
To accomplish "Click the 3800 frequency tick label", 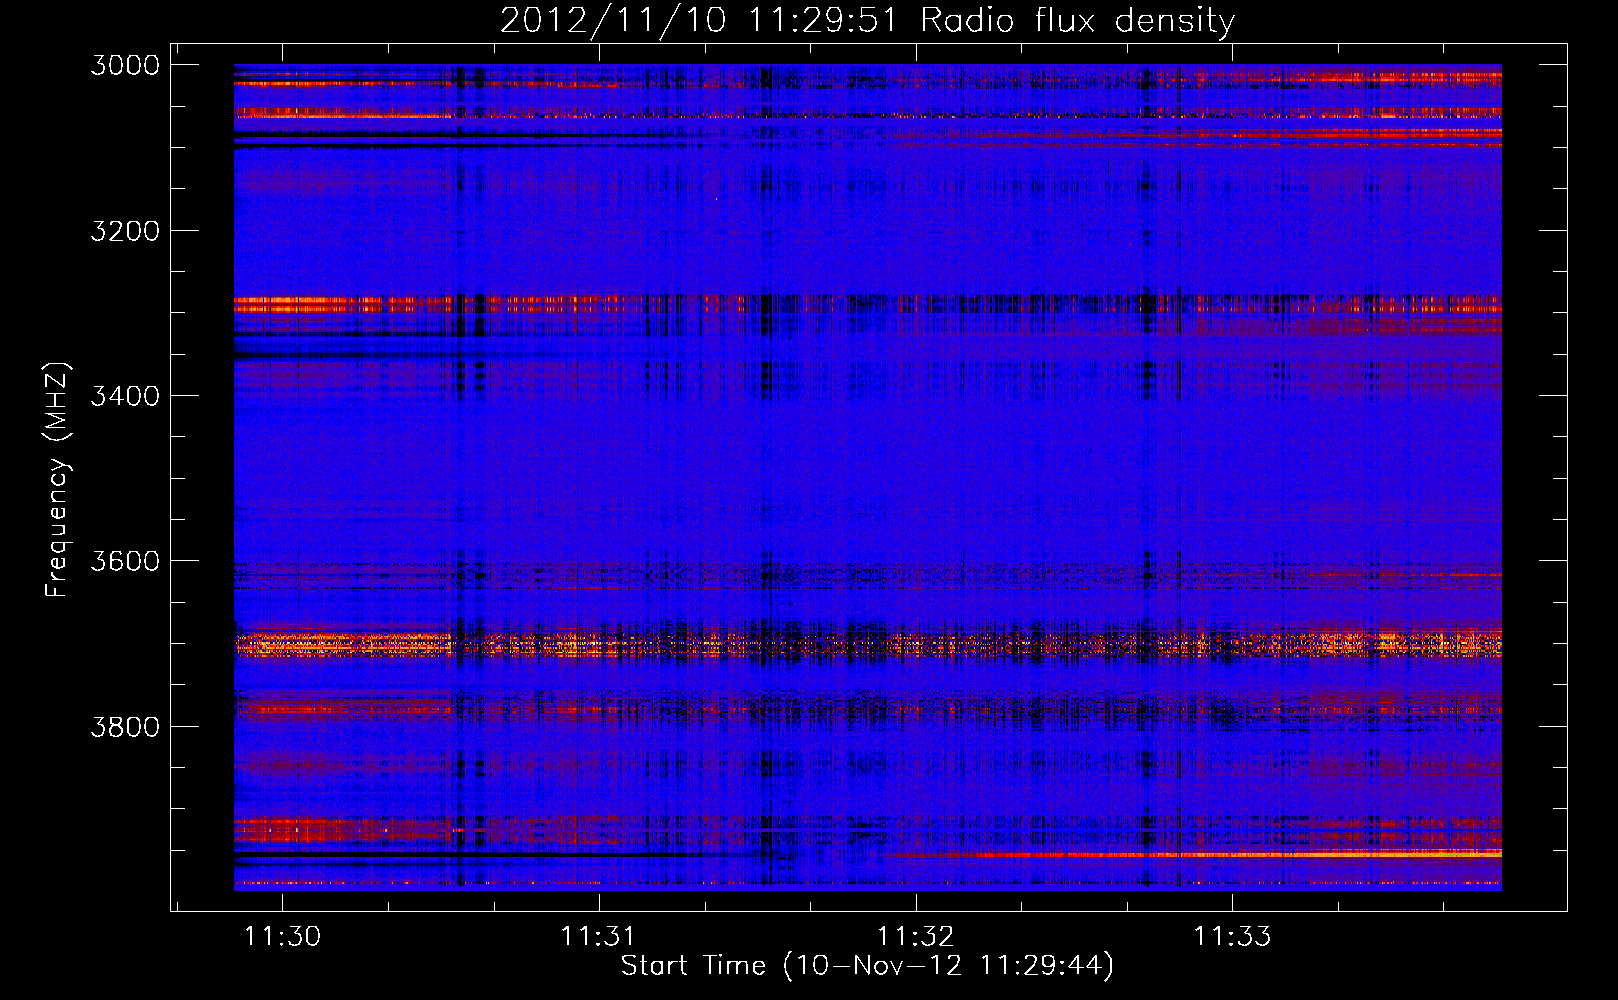I will pos(125,726).
